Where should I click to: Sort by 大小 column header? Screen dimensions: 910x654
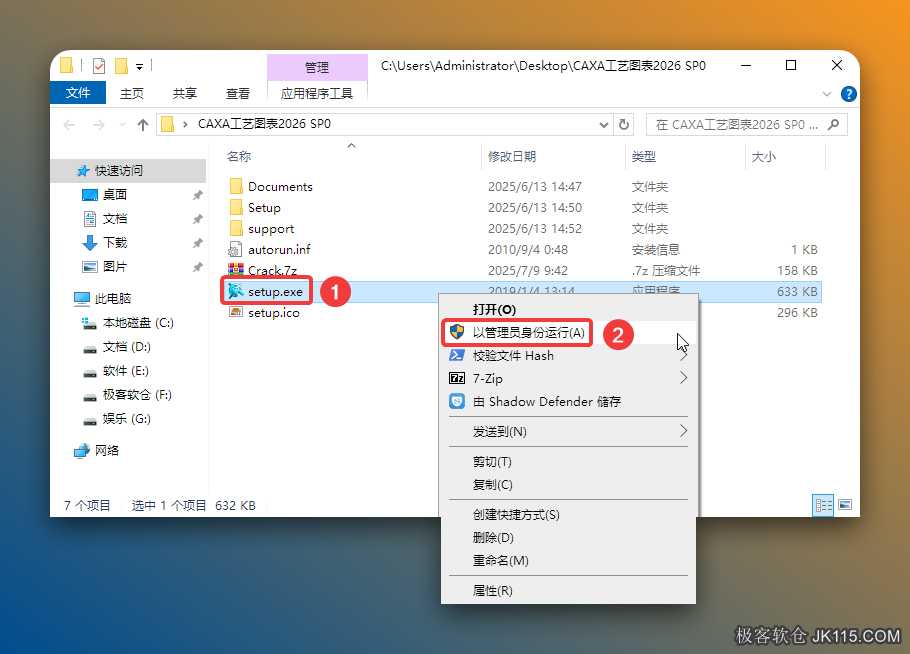[764, 157]
